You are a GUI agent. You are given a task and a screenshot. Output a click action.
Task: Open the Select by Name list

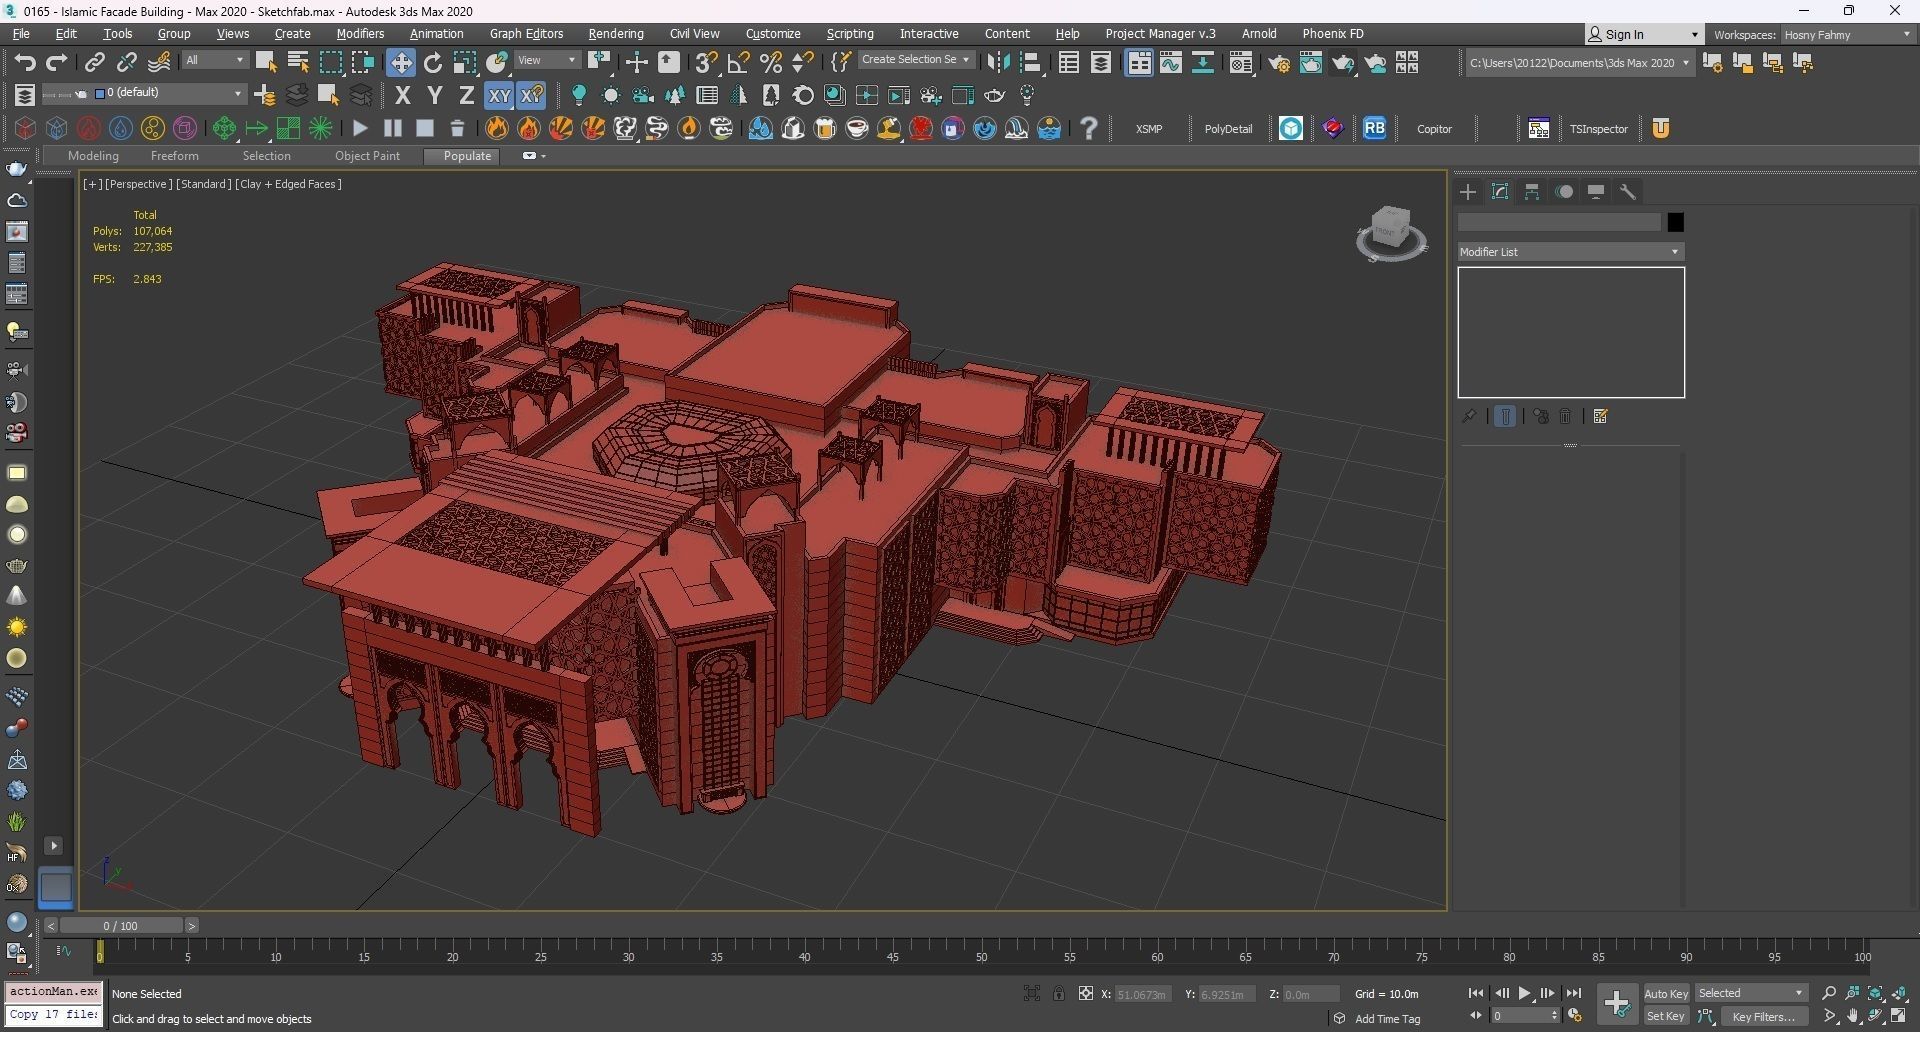298,63
